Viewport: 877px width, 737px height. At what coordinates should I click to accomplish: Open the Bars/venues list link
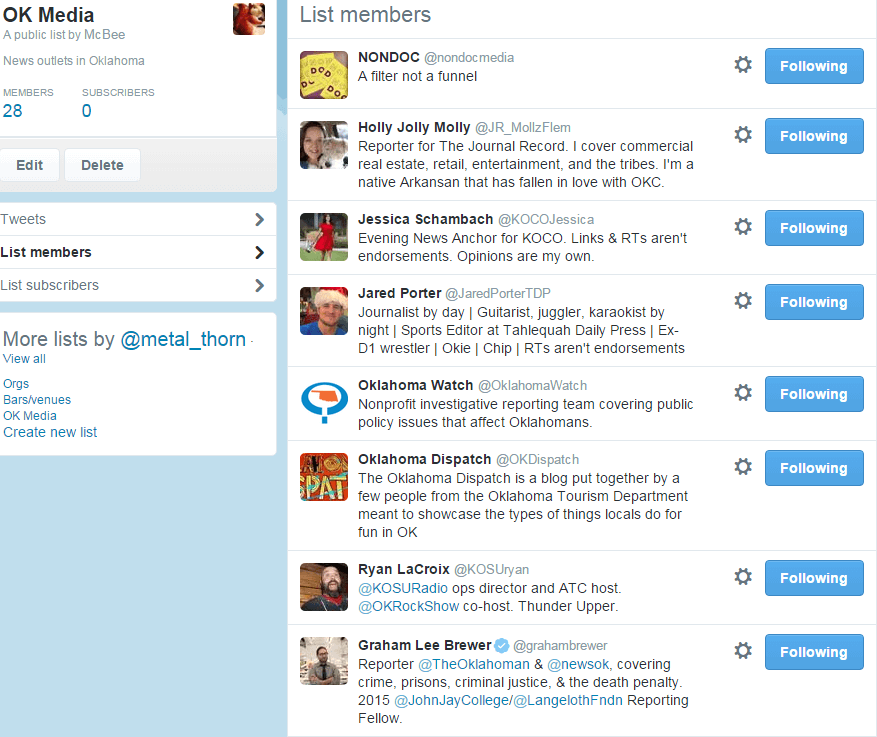[x=37, y=400]
